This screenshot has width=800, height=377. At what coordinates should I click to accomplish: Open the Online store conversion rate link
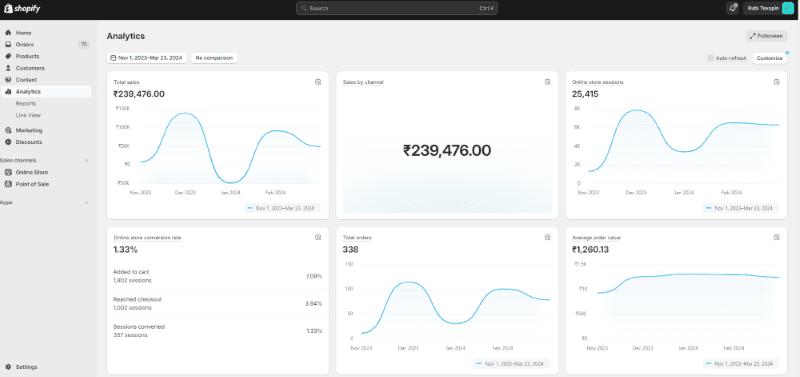point(147,238)
